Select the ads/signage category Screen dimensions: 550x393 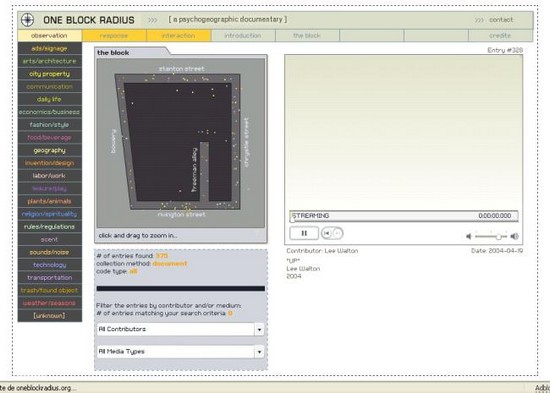pyautogui.click(x=49, y=48)
